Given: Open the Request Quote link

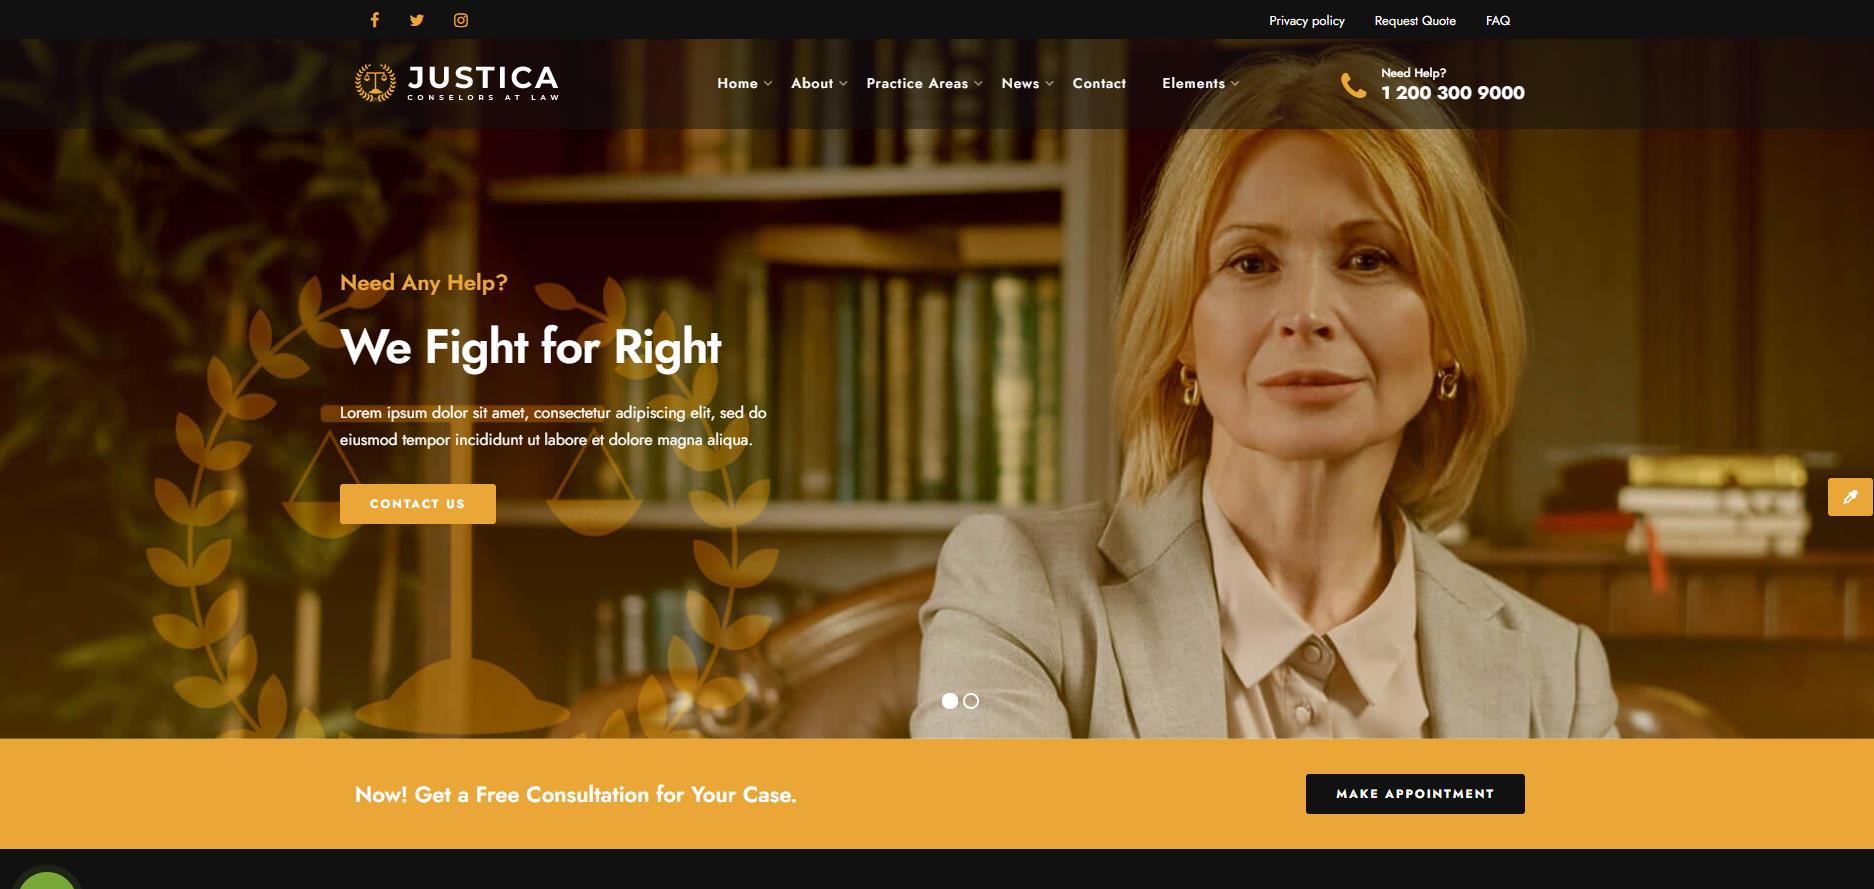Looking at the screenshot, I should tap(1415, 20).
